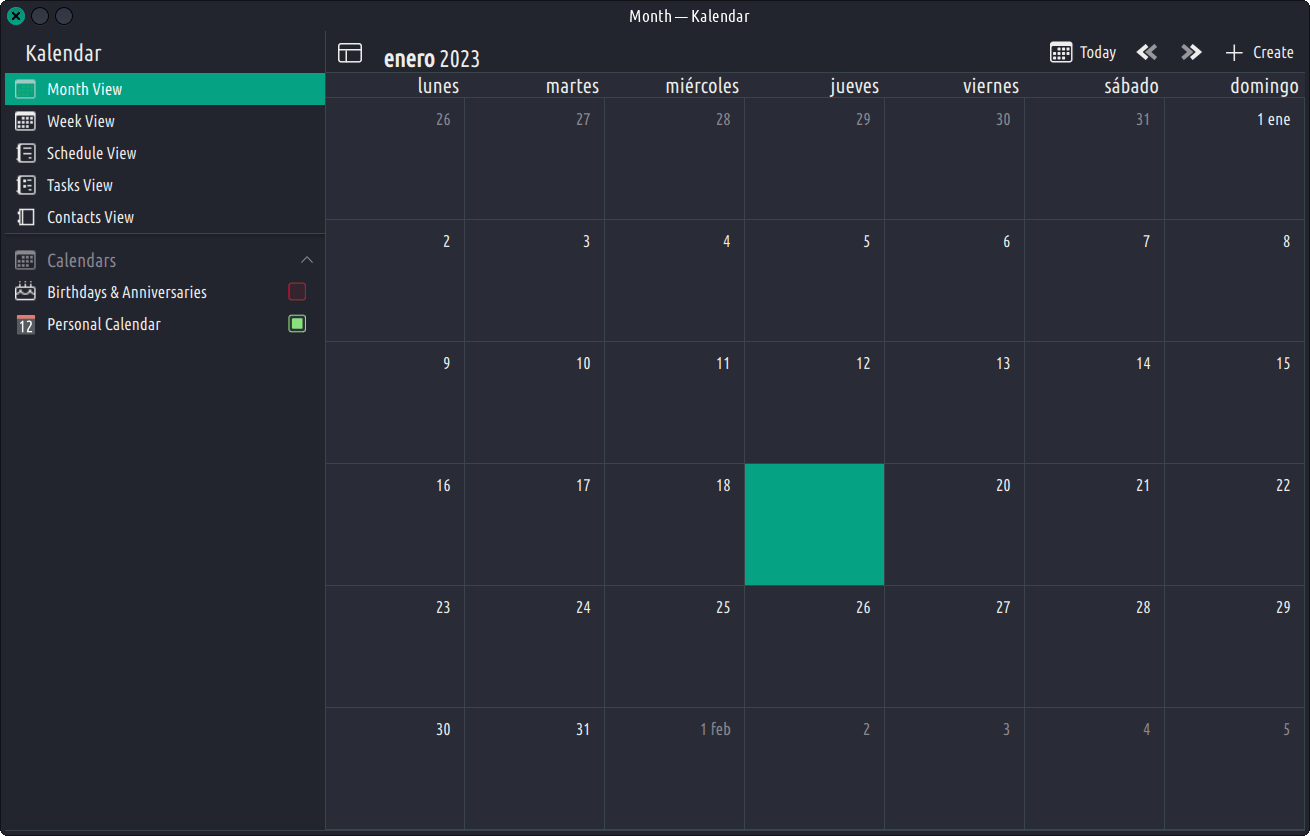Disable the Personal Calendar green checkbox
The image size is (1310, 836).
(297, 324)
